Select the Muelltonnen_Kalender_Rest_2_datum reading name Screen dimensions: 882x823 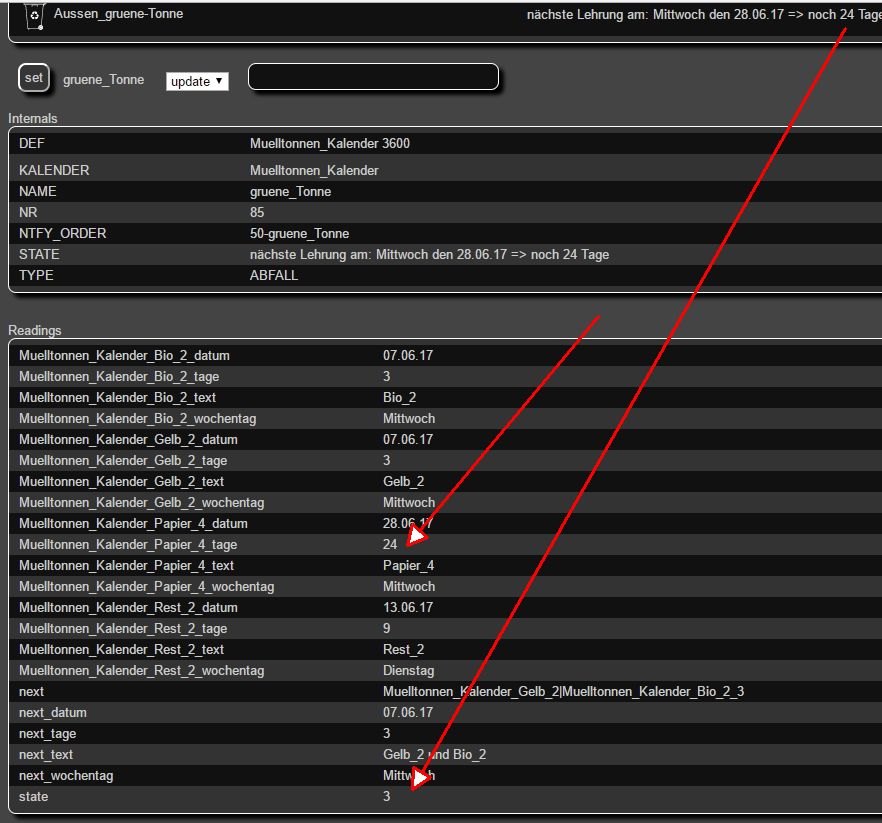click(x=128, y=608)
